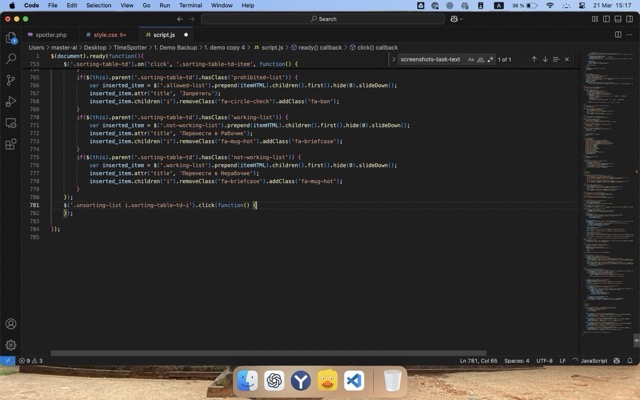Switch to the style.css tab
640x400 pixels.
(105, 34)
